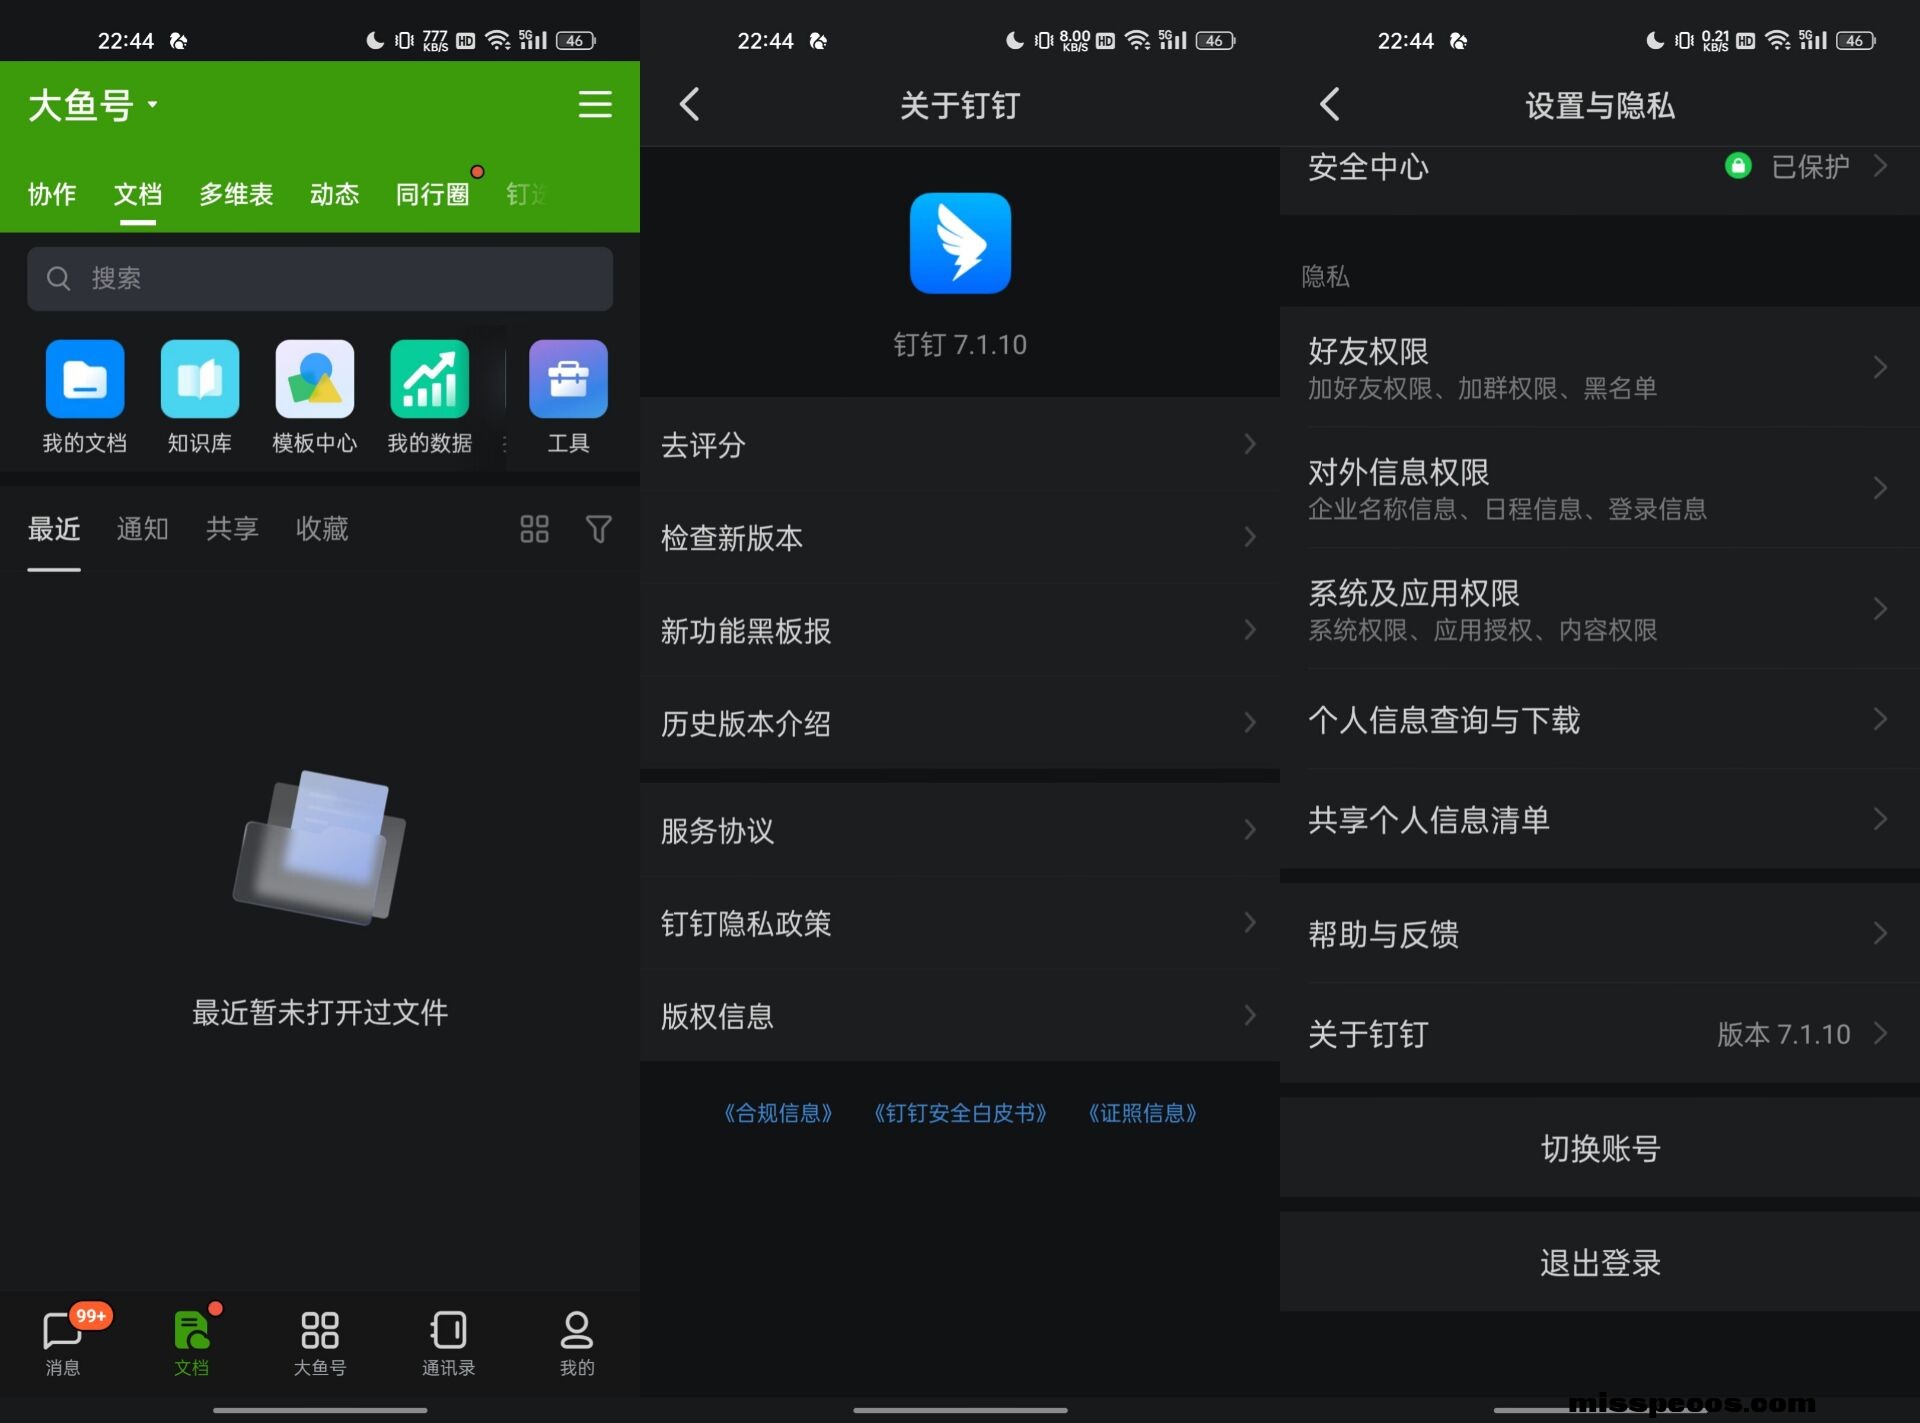Open 共享个人信息清单 entry

pos(1600,820)
